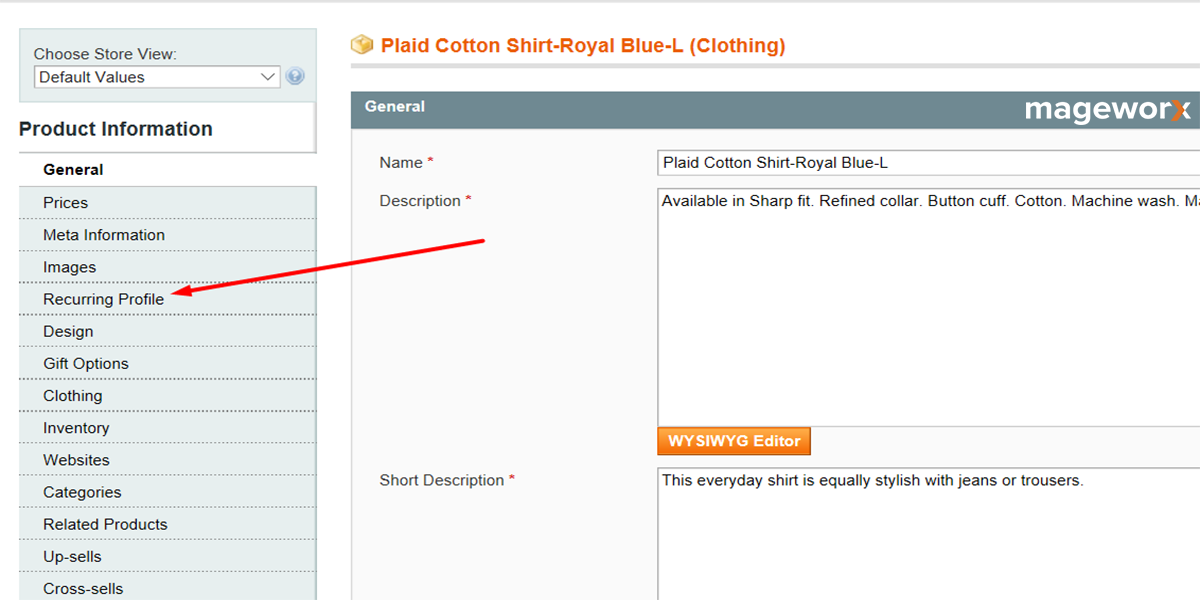Click the help icon next to Store View selector
Image resolution: width=1200 pixels, height=600 pixels.
coord(295,76)
